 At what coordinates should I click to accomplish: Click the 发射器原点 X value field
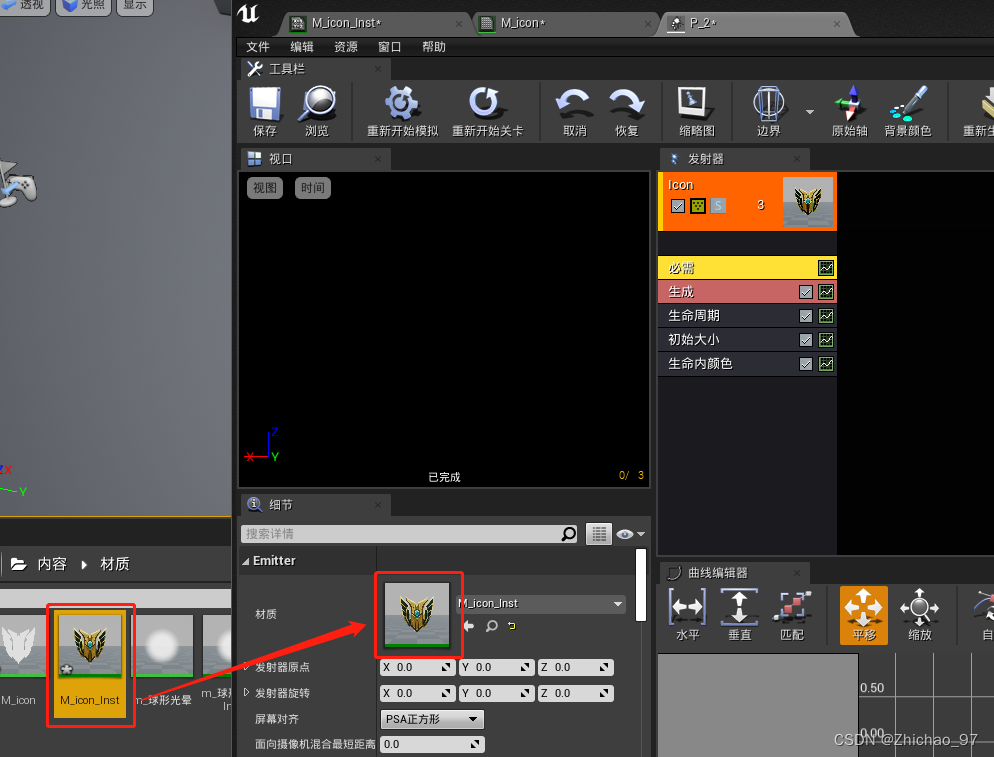pos(417,667)
